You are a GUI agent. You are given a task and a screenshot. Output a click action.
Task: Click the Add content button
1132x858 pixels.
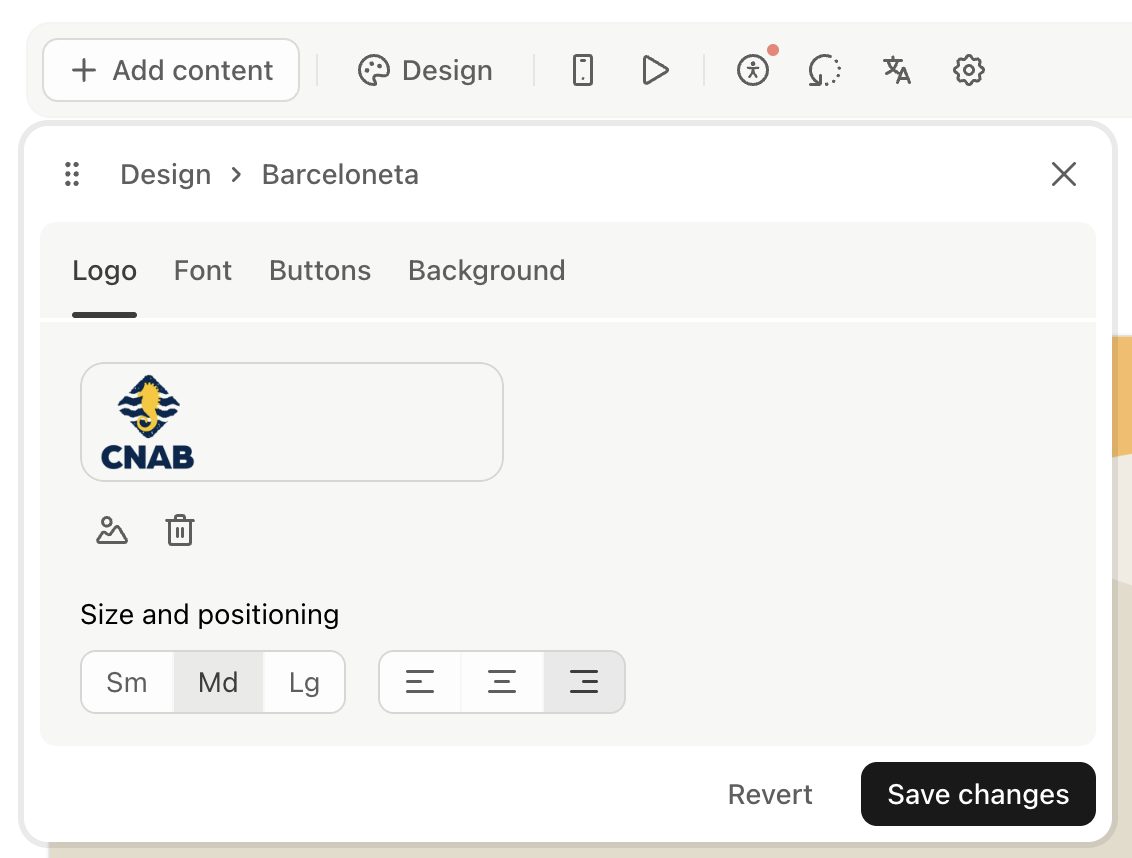tap(171, 70)
